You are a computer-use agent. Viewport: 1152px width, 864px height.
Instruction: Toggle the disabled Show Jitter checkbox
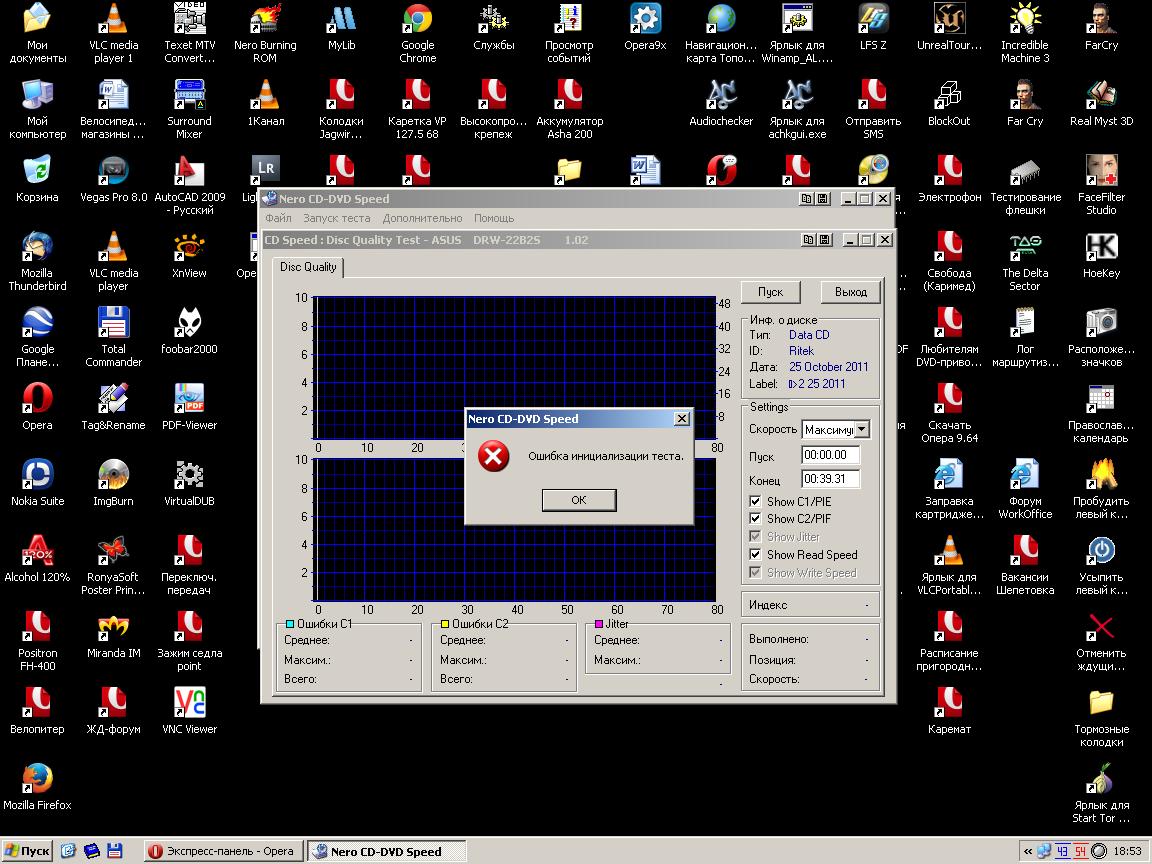click(755, 536)
